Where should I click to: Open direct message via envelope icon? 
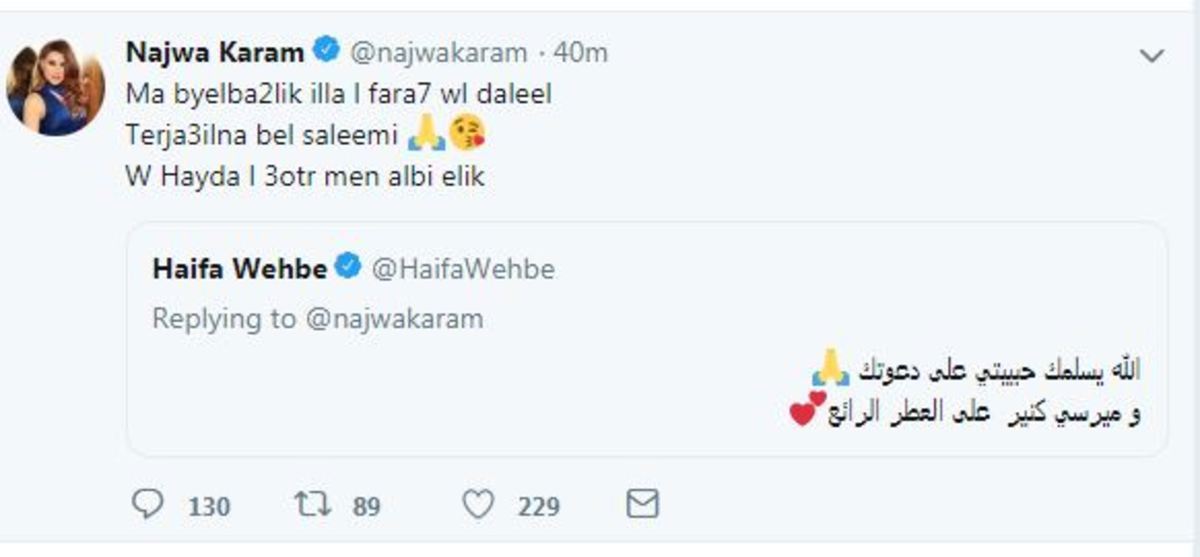643,503
